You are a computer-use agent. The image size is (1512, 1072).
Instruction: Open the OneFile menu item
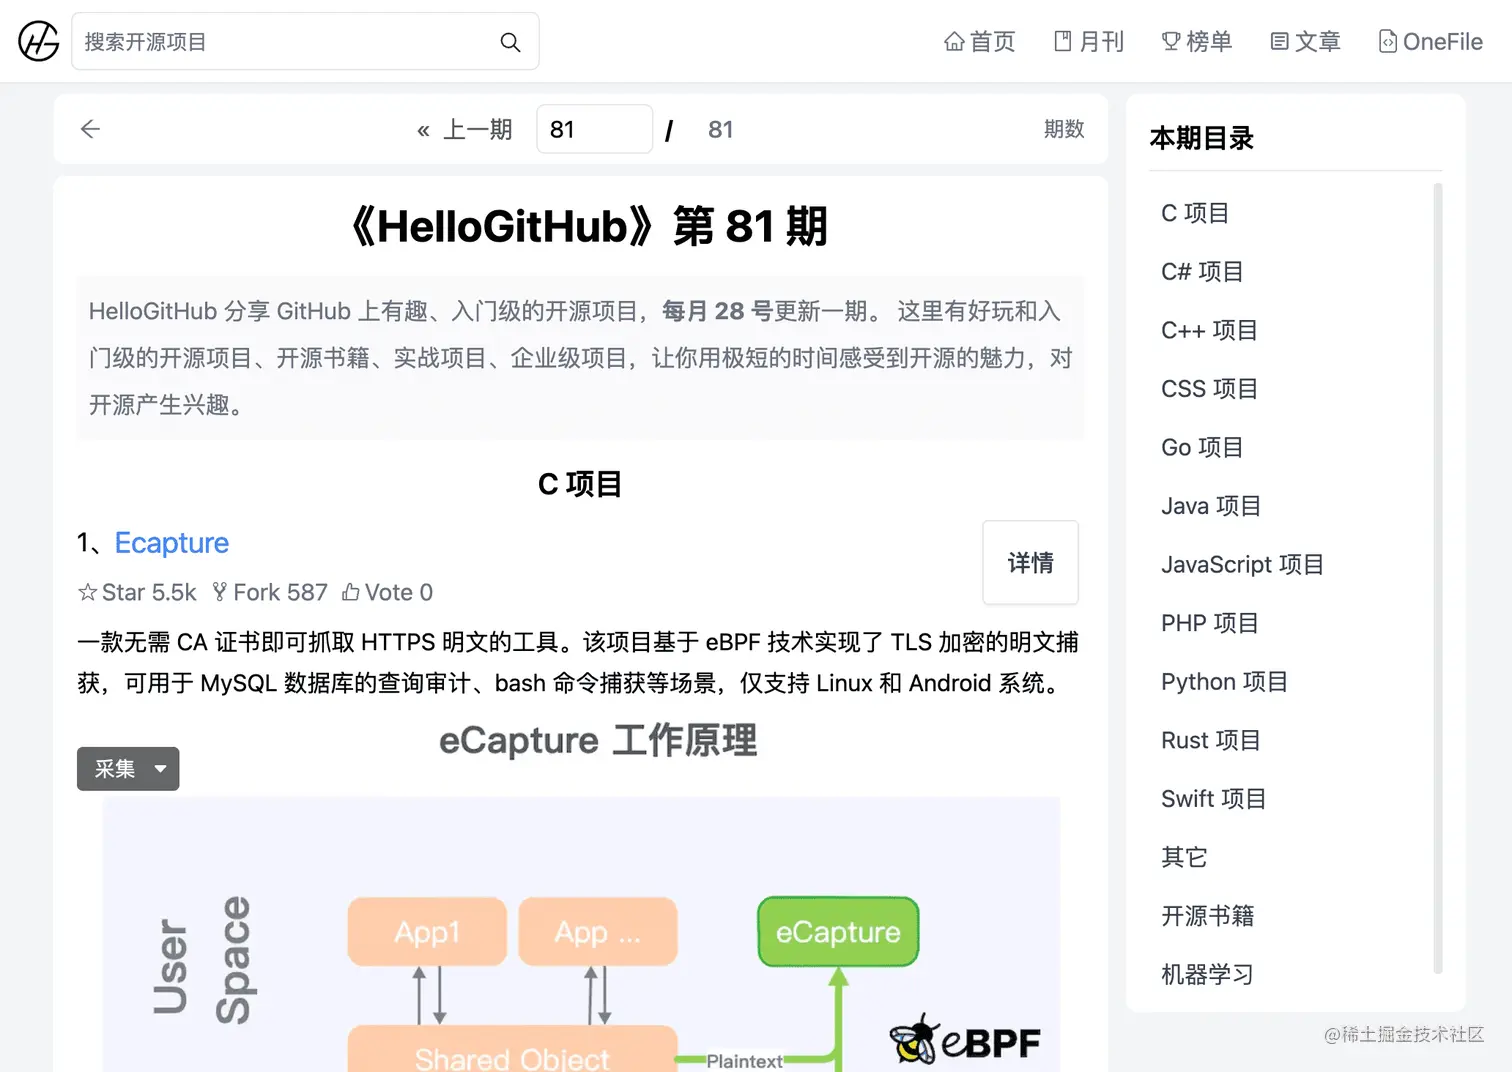pos(1430,41)
